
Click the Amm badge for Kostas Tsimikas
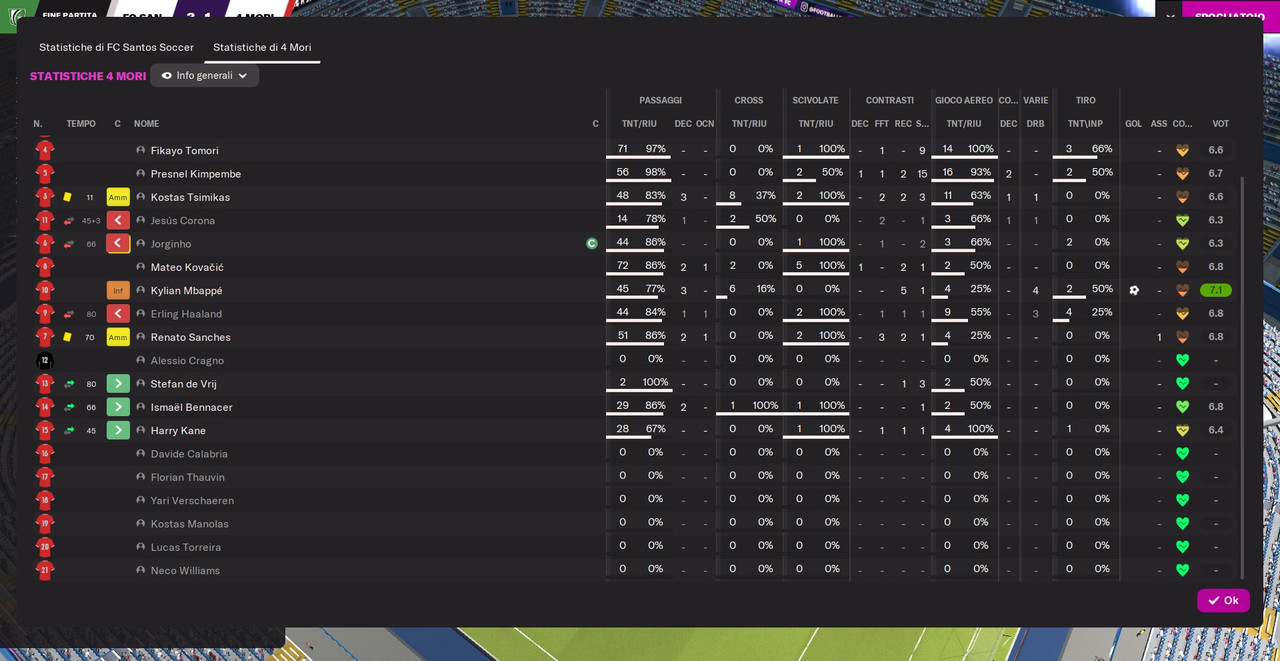tap(118, 197)
